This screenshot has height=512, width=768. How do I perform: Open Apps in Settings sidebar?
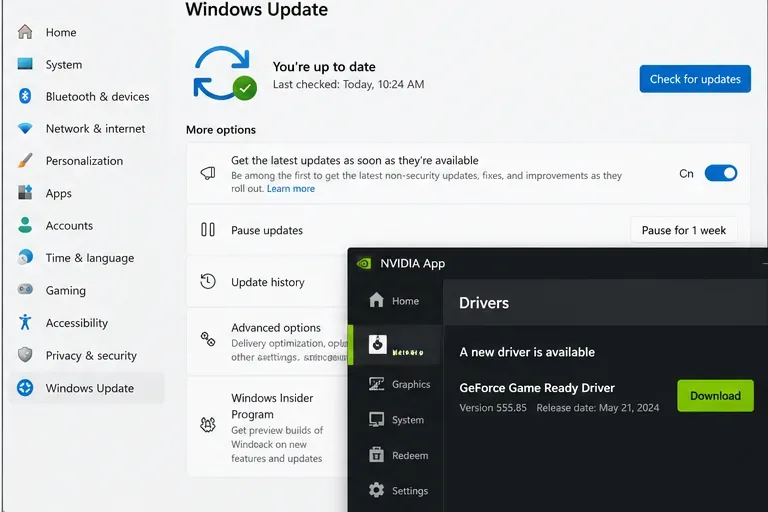point(86,193)
